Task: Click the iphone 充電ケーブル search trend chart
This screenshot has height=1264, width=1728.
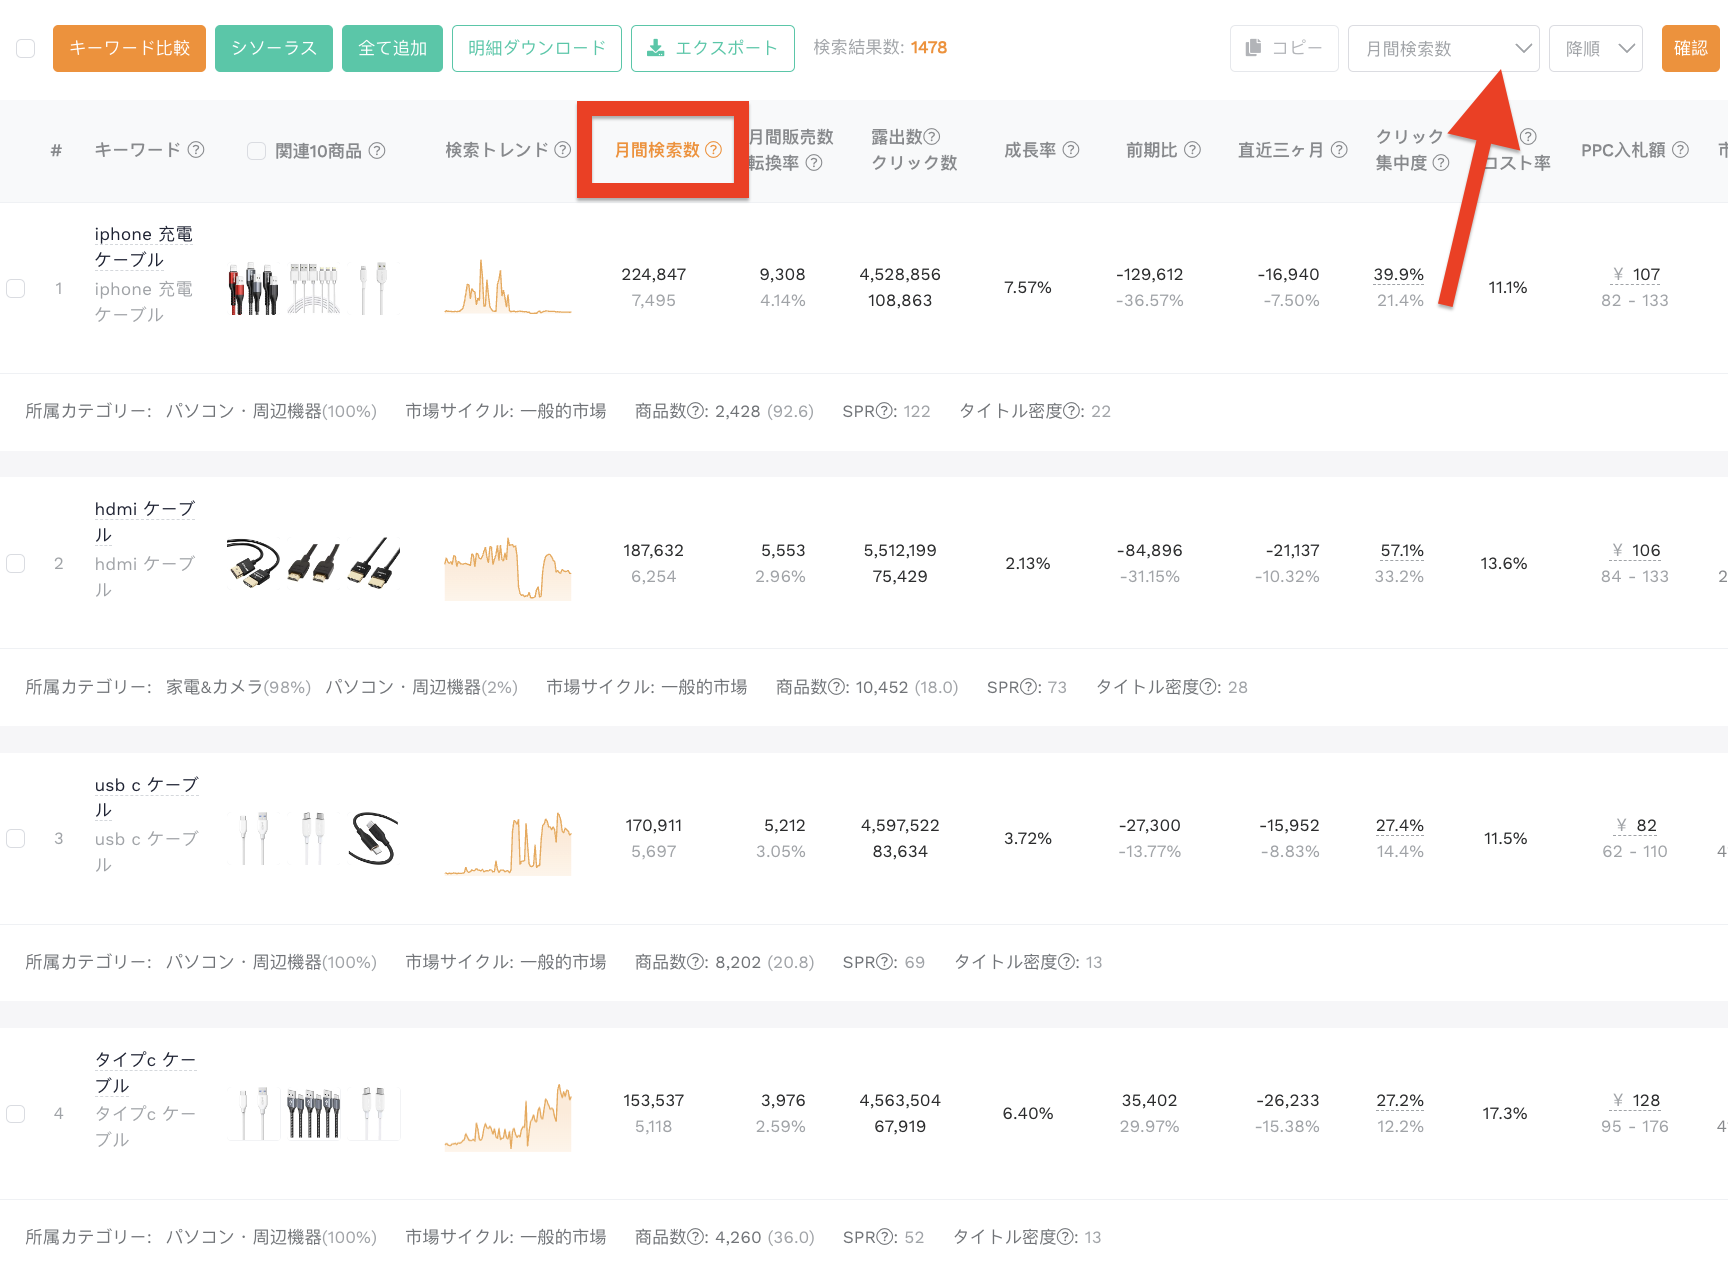Action: [508, 287]
